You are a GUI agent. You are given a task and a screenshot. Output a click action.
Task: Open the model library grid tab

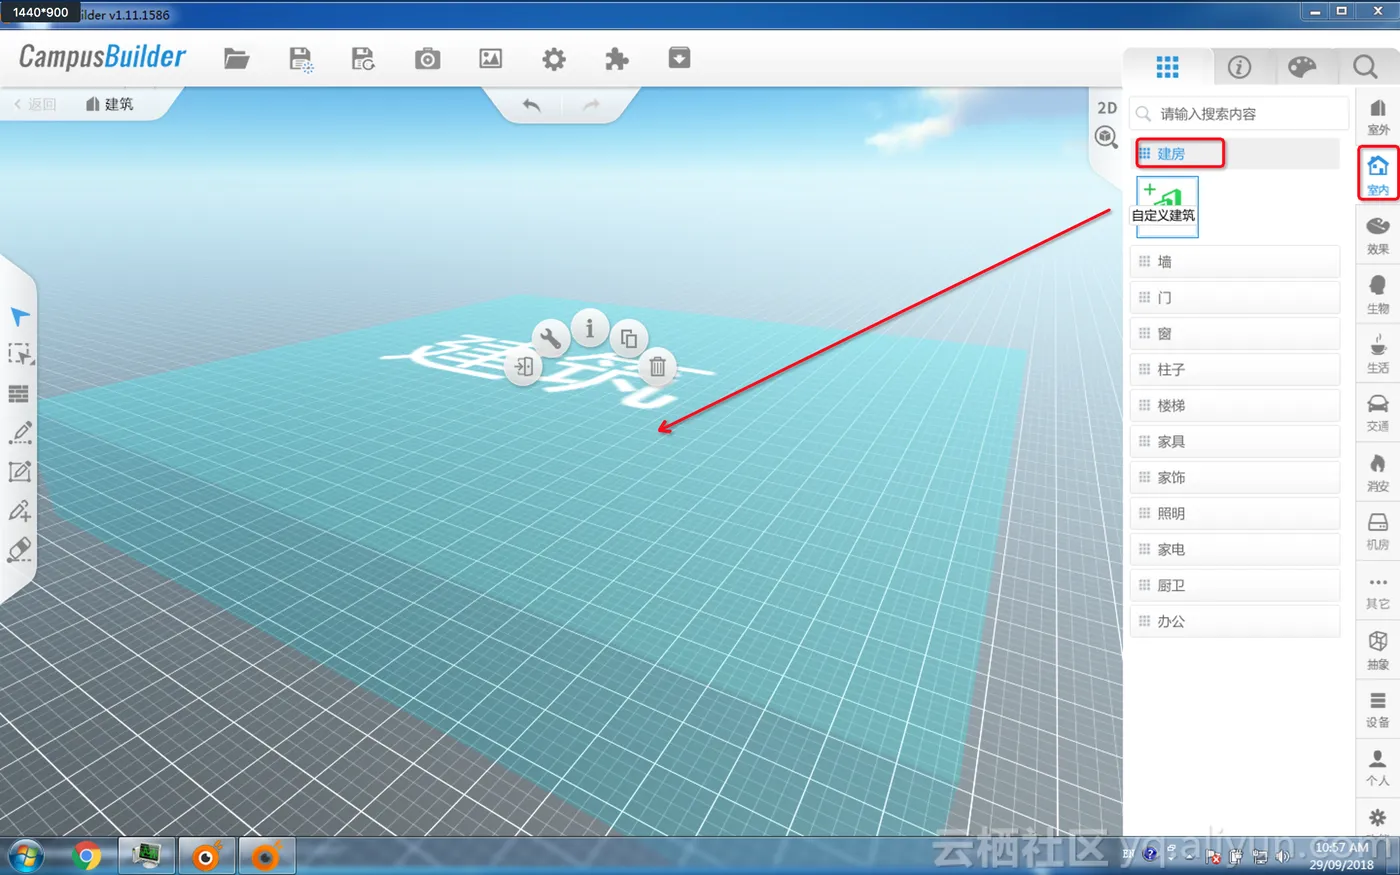point(1167,67)
